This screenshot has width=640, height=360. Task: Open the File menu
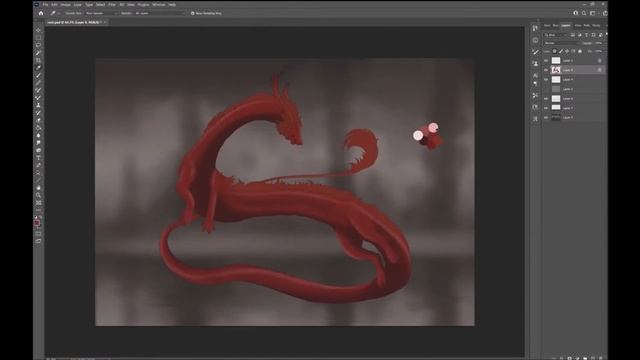pos(45,4)
